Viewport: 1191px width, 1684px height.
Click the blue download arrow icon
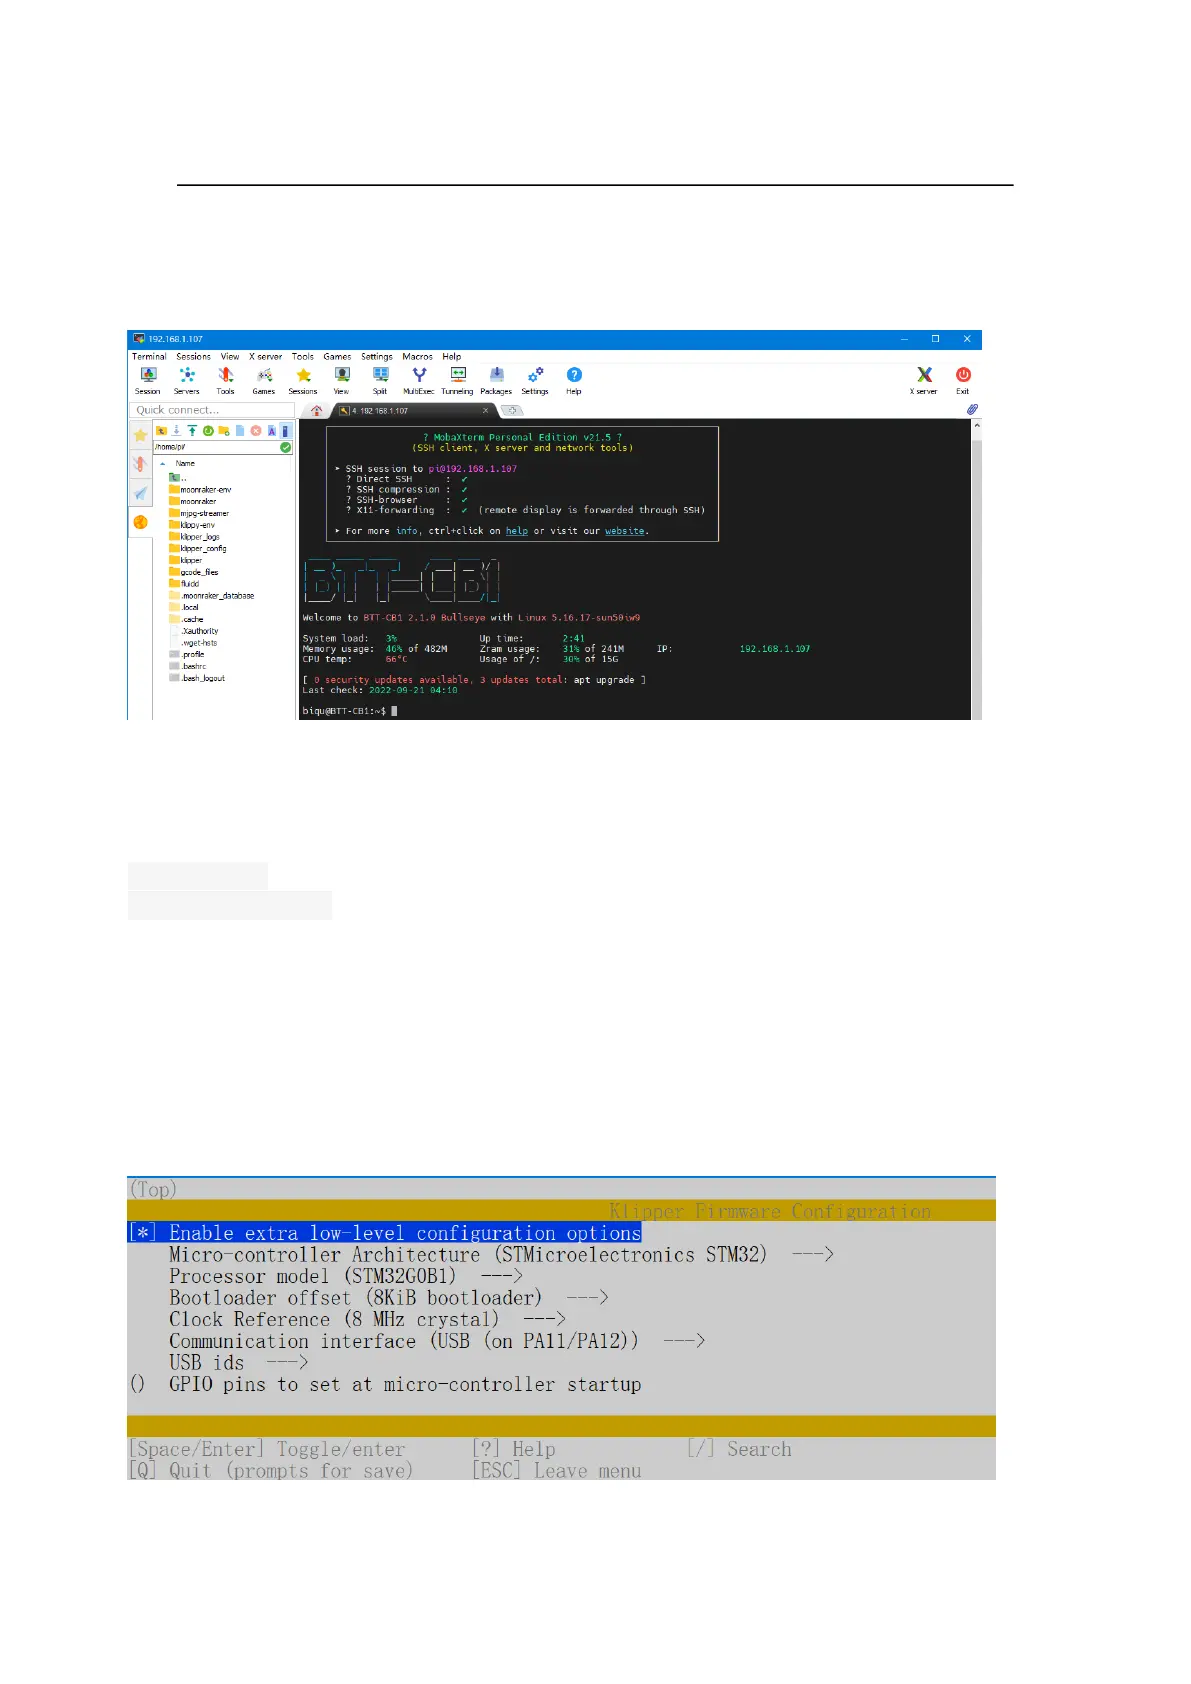(176, 431)
